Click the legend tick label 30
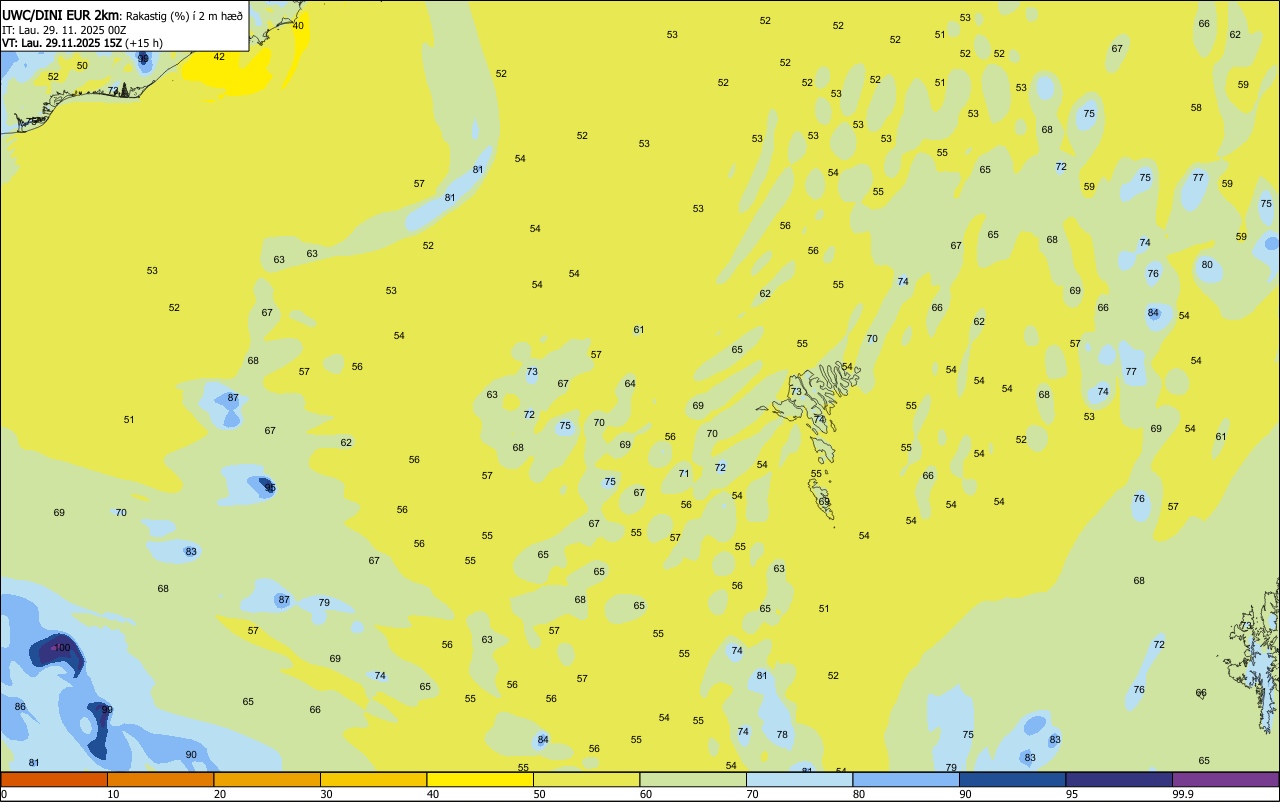The width and height of the screenshot is (1280, 802). click(326, 794)
